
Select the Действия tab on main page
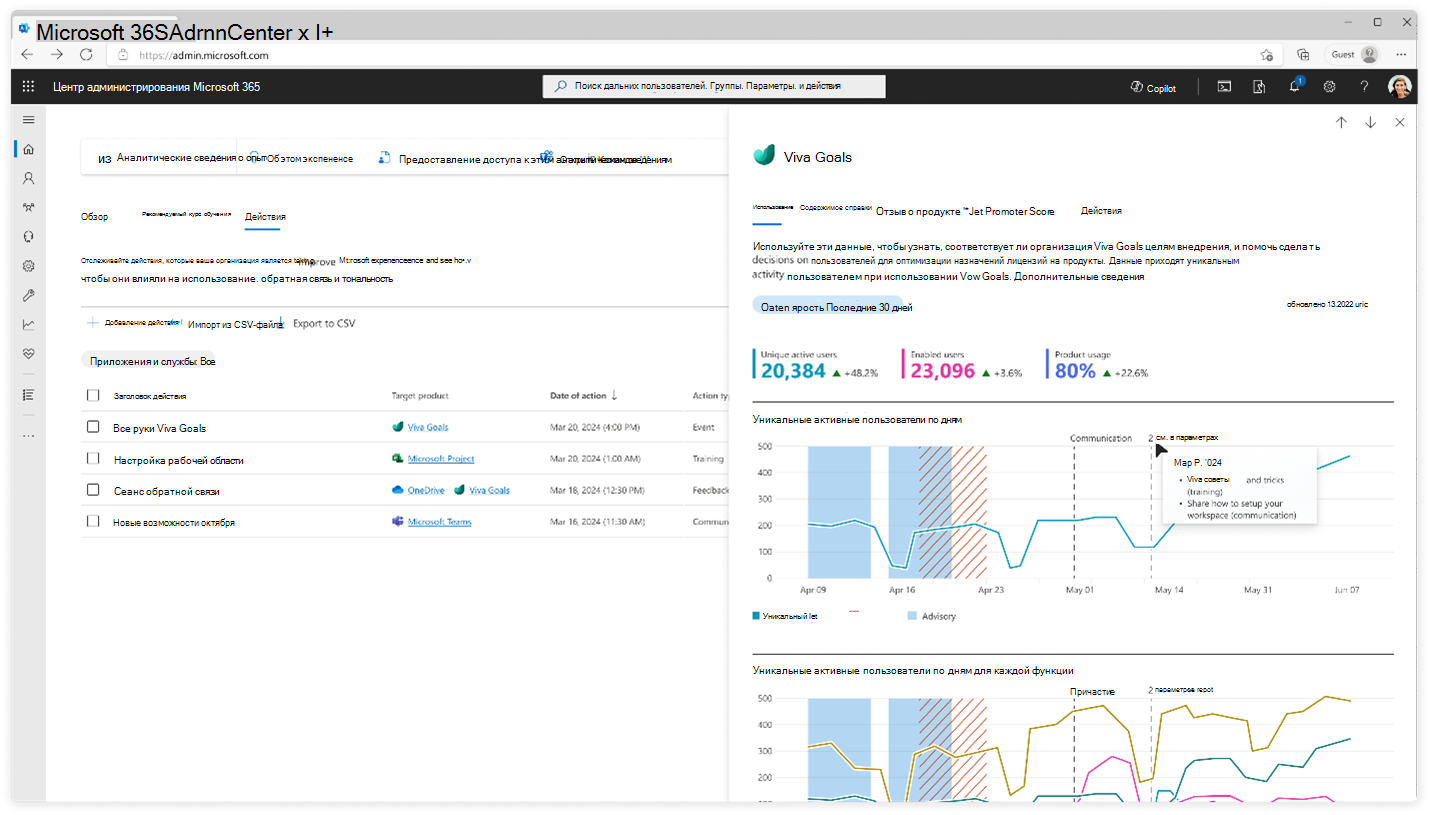tap(265, 216)
